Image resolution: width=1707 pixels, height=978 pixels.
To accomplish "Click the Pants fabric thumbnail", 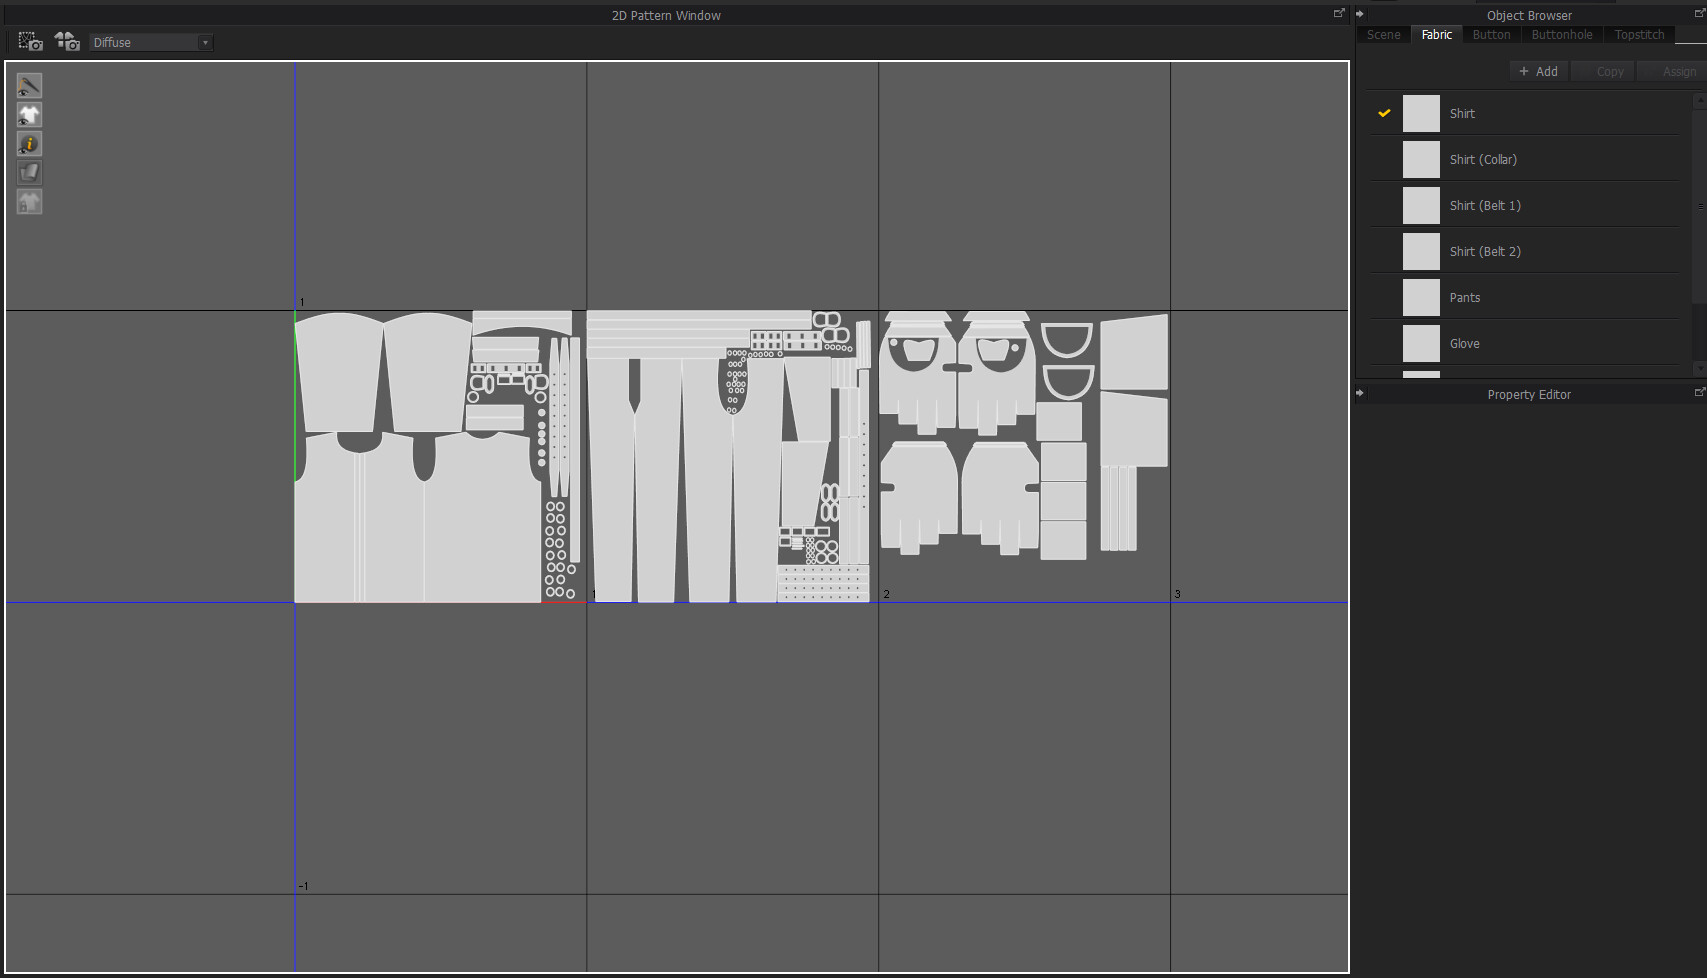I will pyautogui.click(x=1421, y=297).
